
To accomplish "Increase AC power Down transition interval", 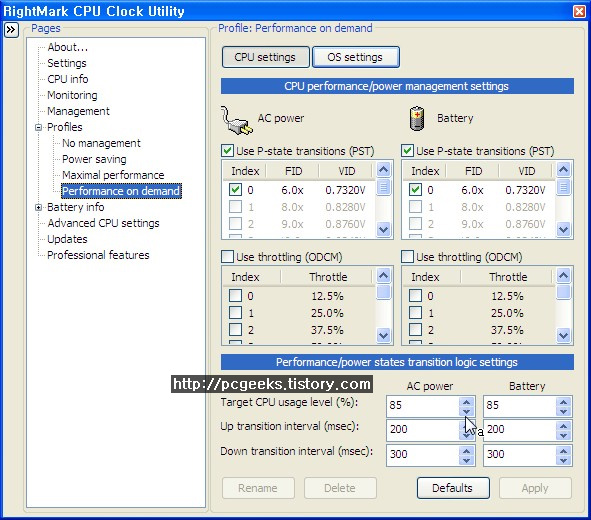I will [x=467, y=451].
